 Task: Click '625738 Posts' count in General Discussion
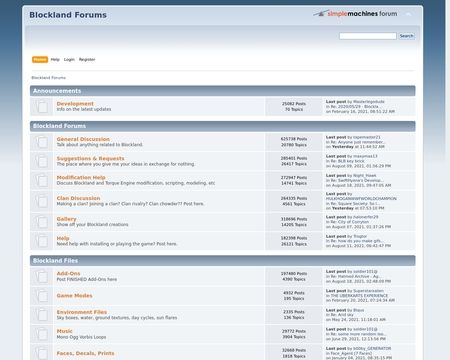(x=294, y=139)
